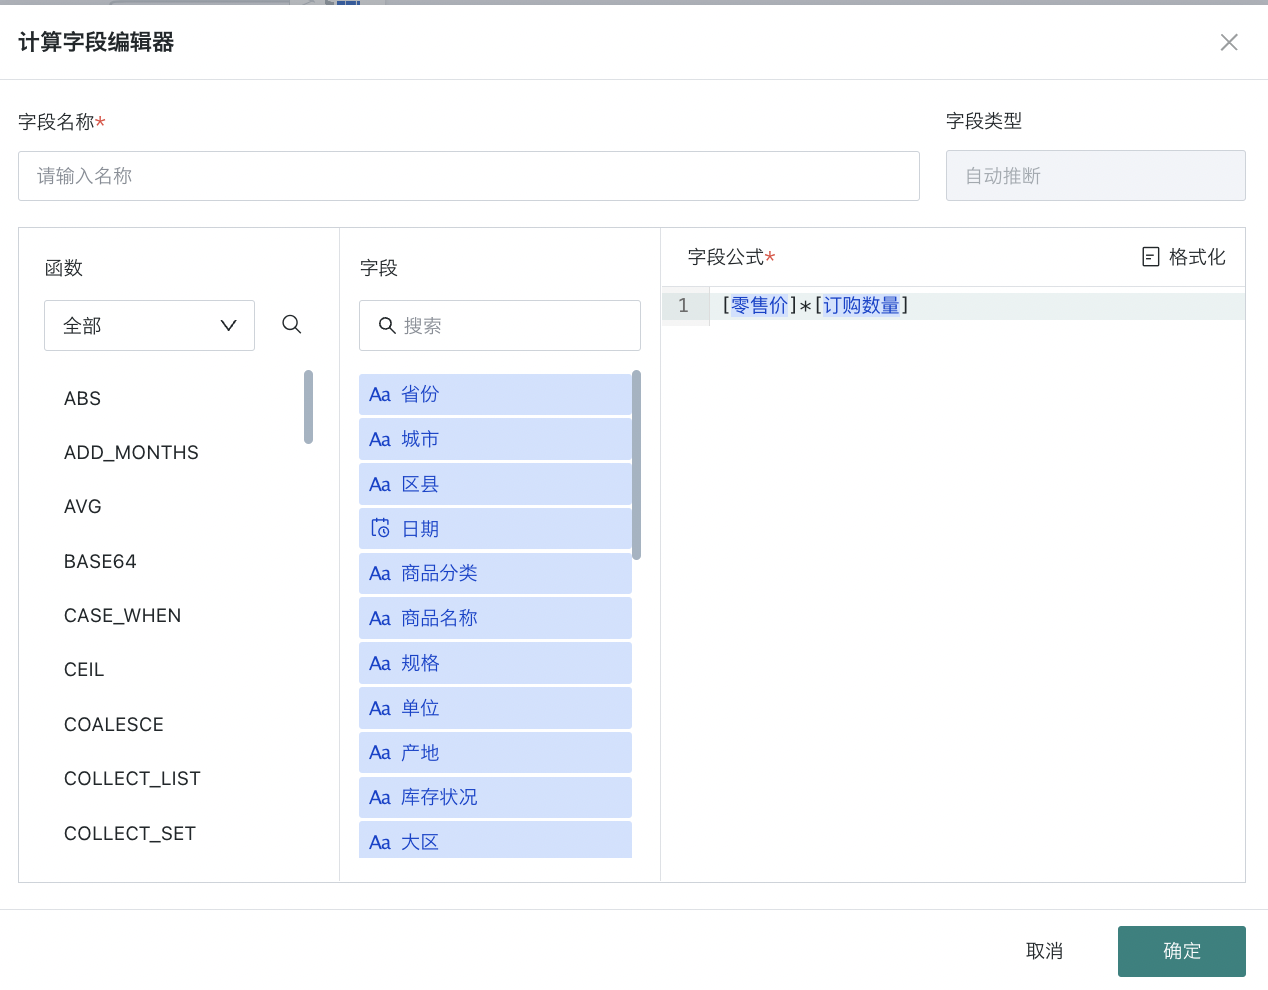Click the date type icon beside 日期
This screenshot has height=990, width=1268.
point(380,528)
